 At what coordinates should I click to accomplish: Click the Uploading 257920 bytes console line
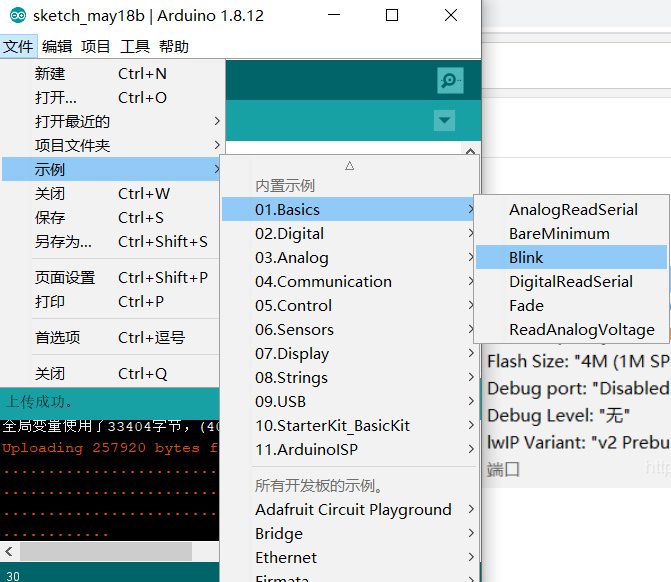[110, 448]
